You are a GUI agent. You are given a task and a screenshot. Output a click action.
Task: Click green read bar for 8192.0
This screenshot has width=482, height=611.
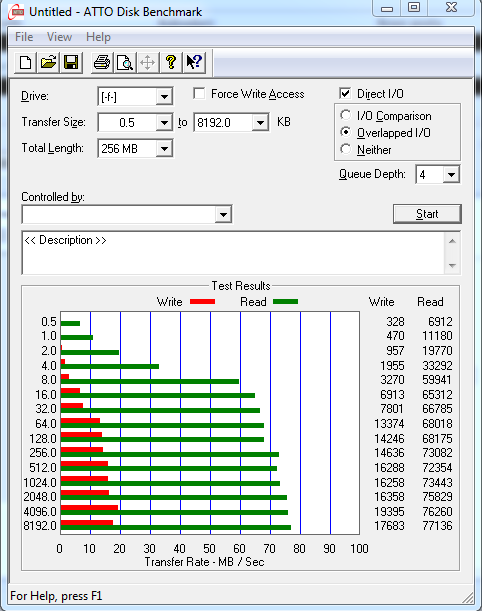pos(176,528)
